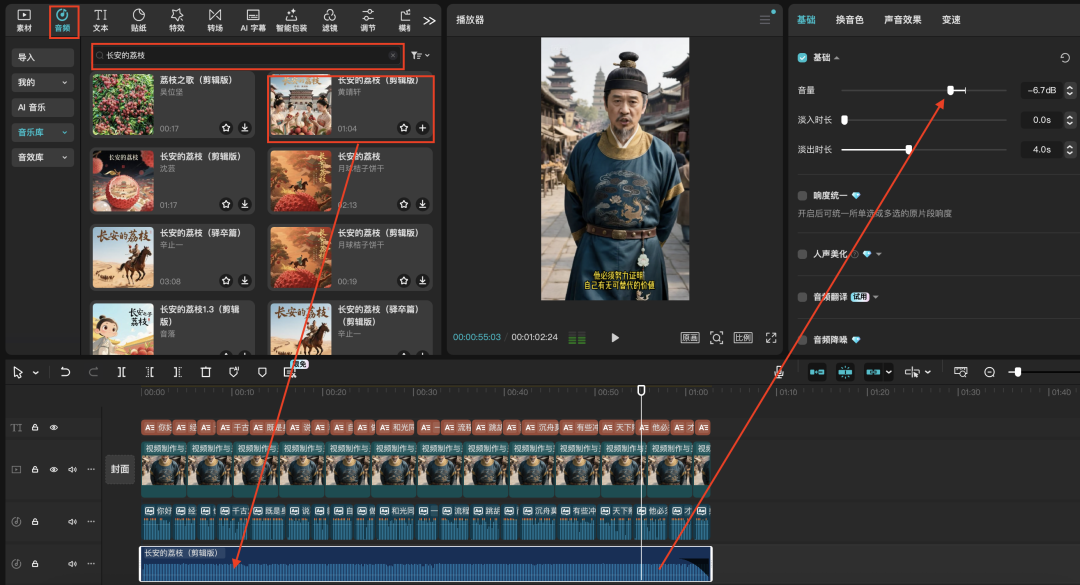The image size is (1080, 585).
Task: Select the 贴纸 (Stickers) panel icon
Action: [x=138, y=18]
